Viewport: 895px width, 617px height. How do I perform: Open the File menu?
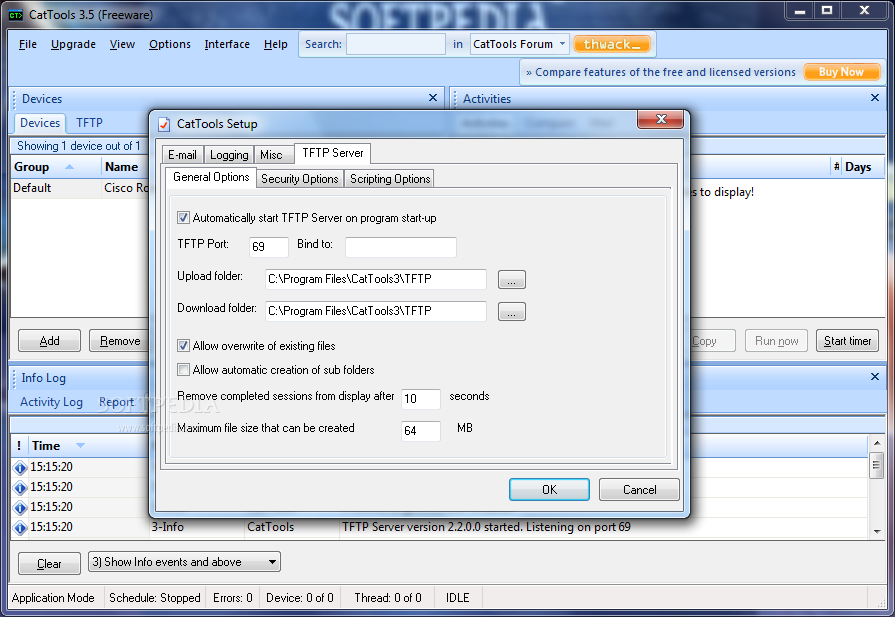(27, 44)
